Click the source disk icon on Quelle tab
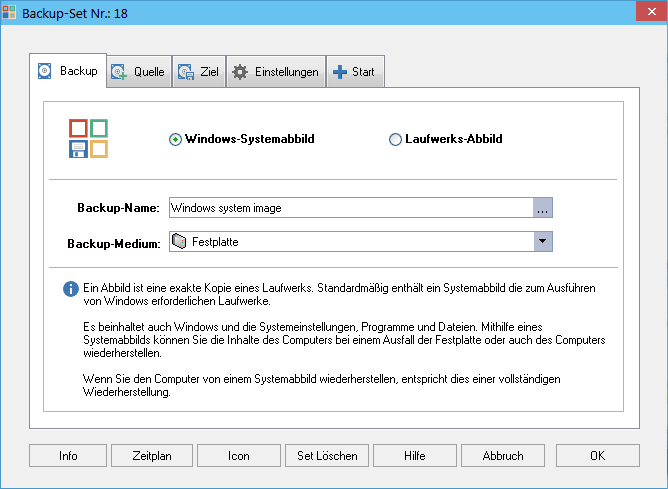The height and width of the screenshot is (489, 668). (x=119, y=72)
